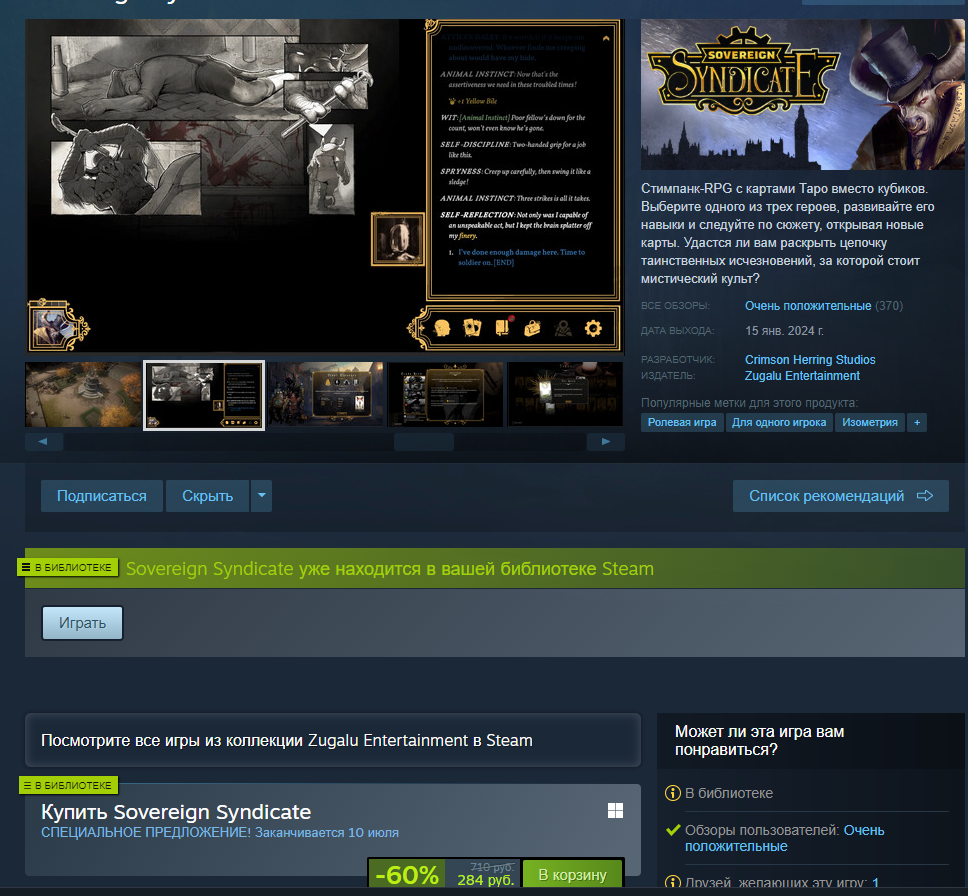Select the 'Для одного игрока' tag
968x896 pixels.
tap(778, 422)
